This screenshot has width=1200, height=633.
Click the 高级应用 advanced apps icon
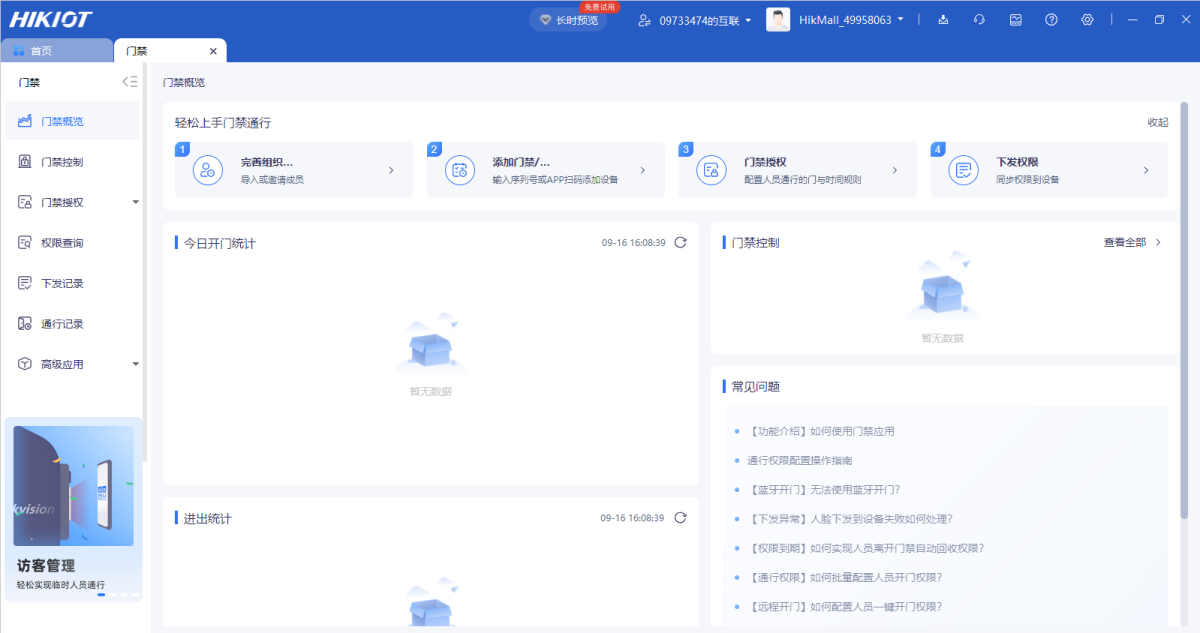coord(25,363)
